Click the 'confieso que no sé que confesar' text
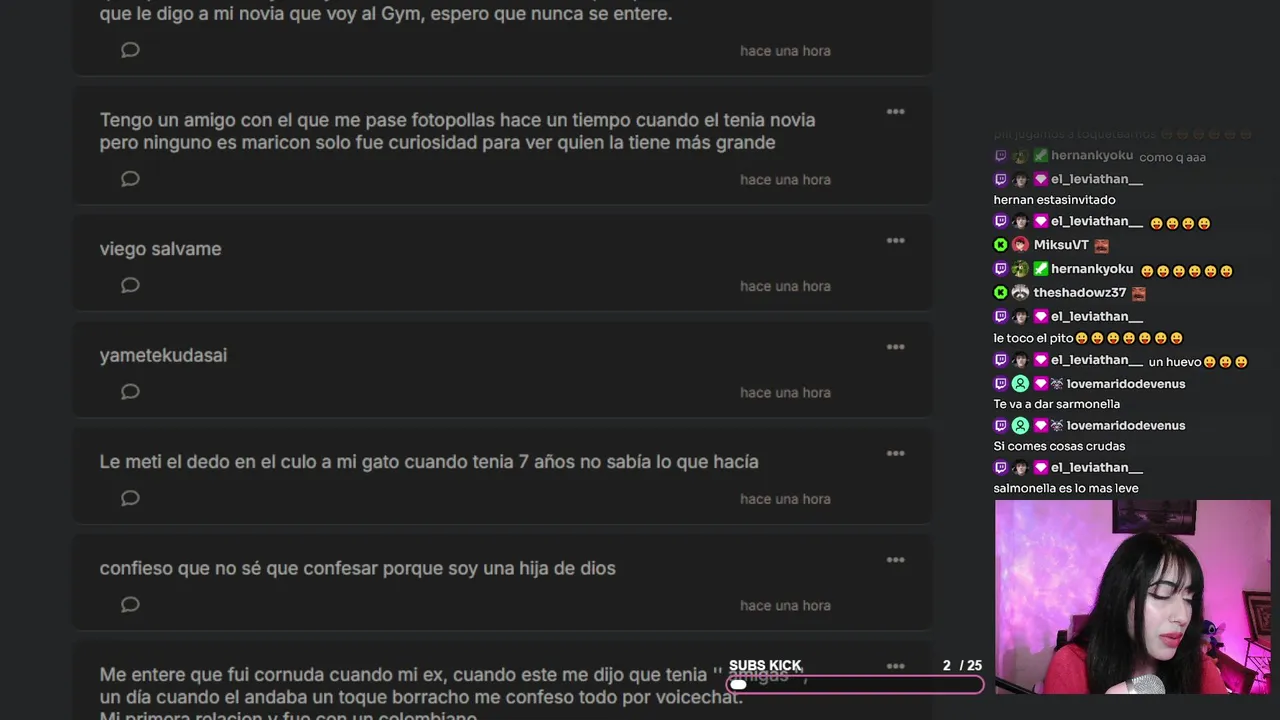This screenshot has width=1280, height=720. 357,568
